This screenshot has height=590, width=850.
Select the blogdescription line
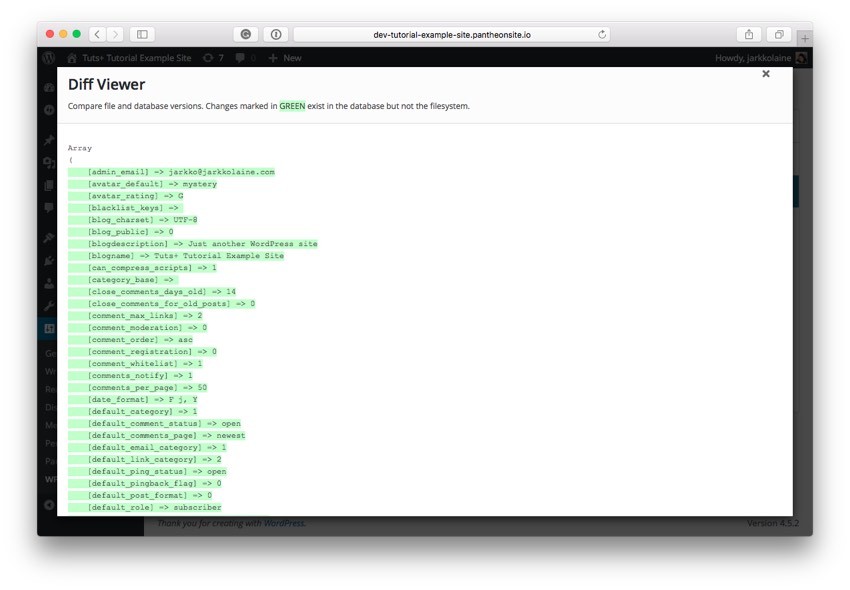[x=193, y=243]
